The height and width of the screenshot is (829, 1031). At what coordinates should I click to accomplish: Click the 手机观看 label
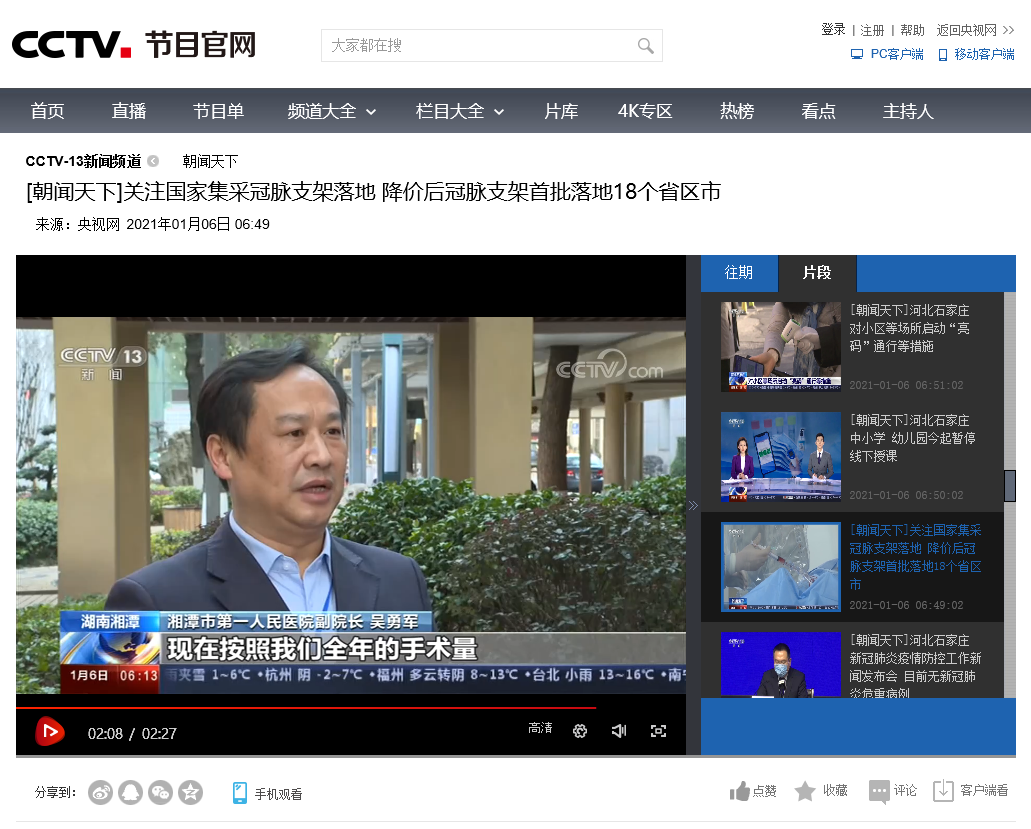pyautogui.click(x=279, y=794)
